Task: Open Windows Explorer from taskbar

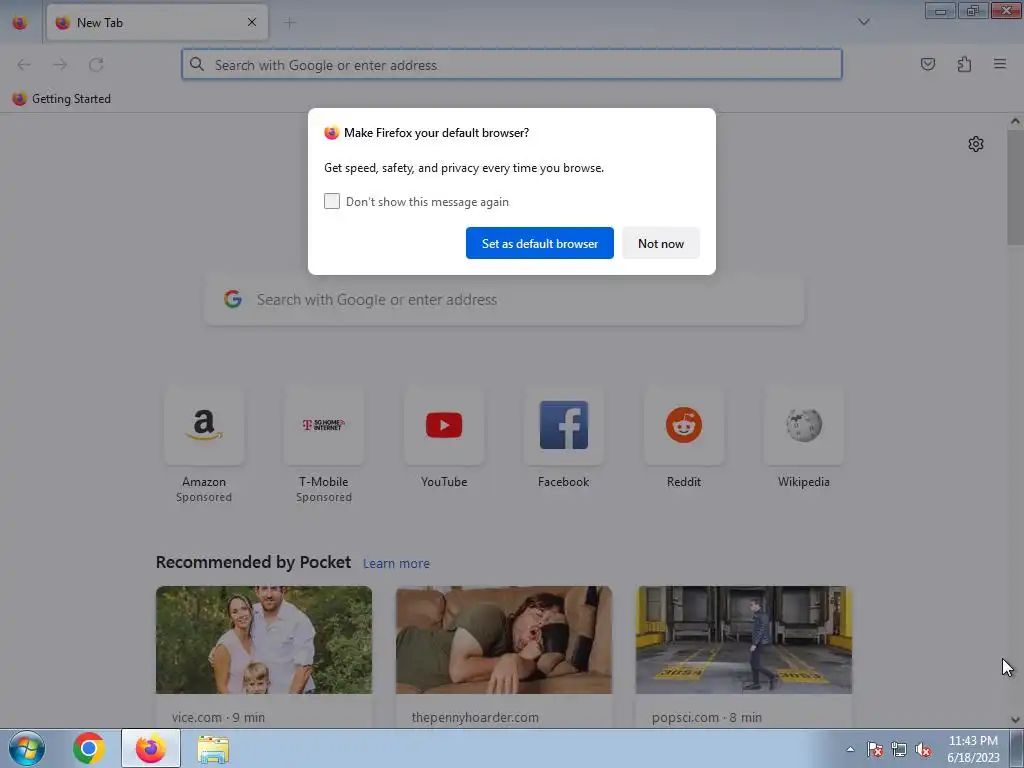Action: click(213, 749)
